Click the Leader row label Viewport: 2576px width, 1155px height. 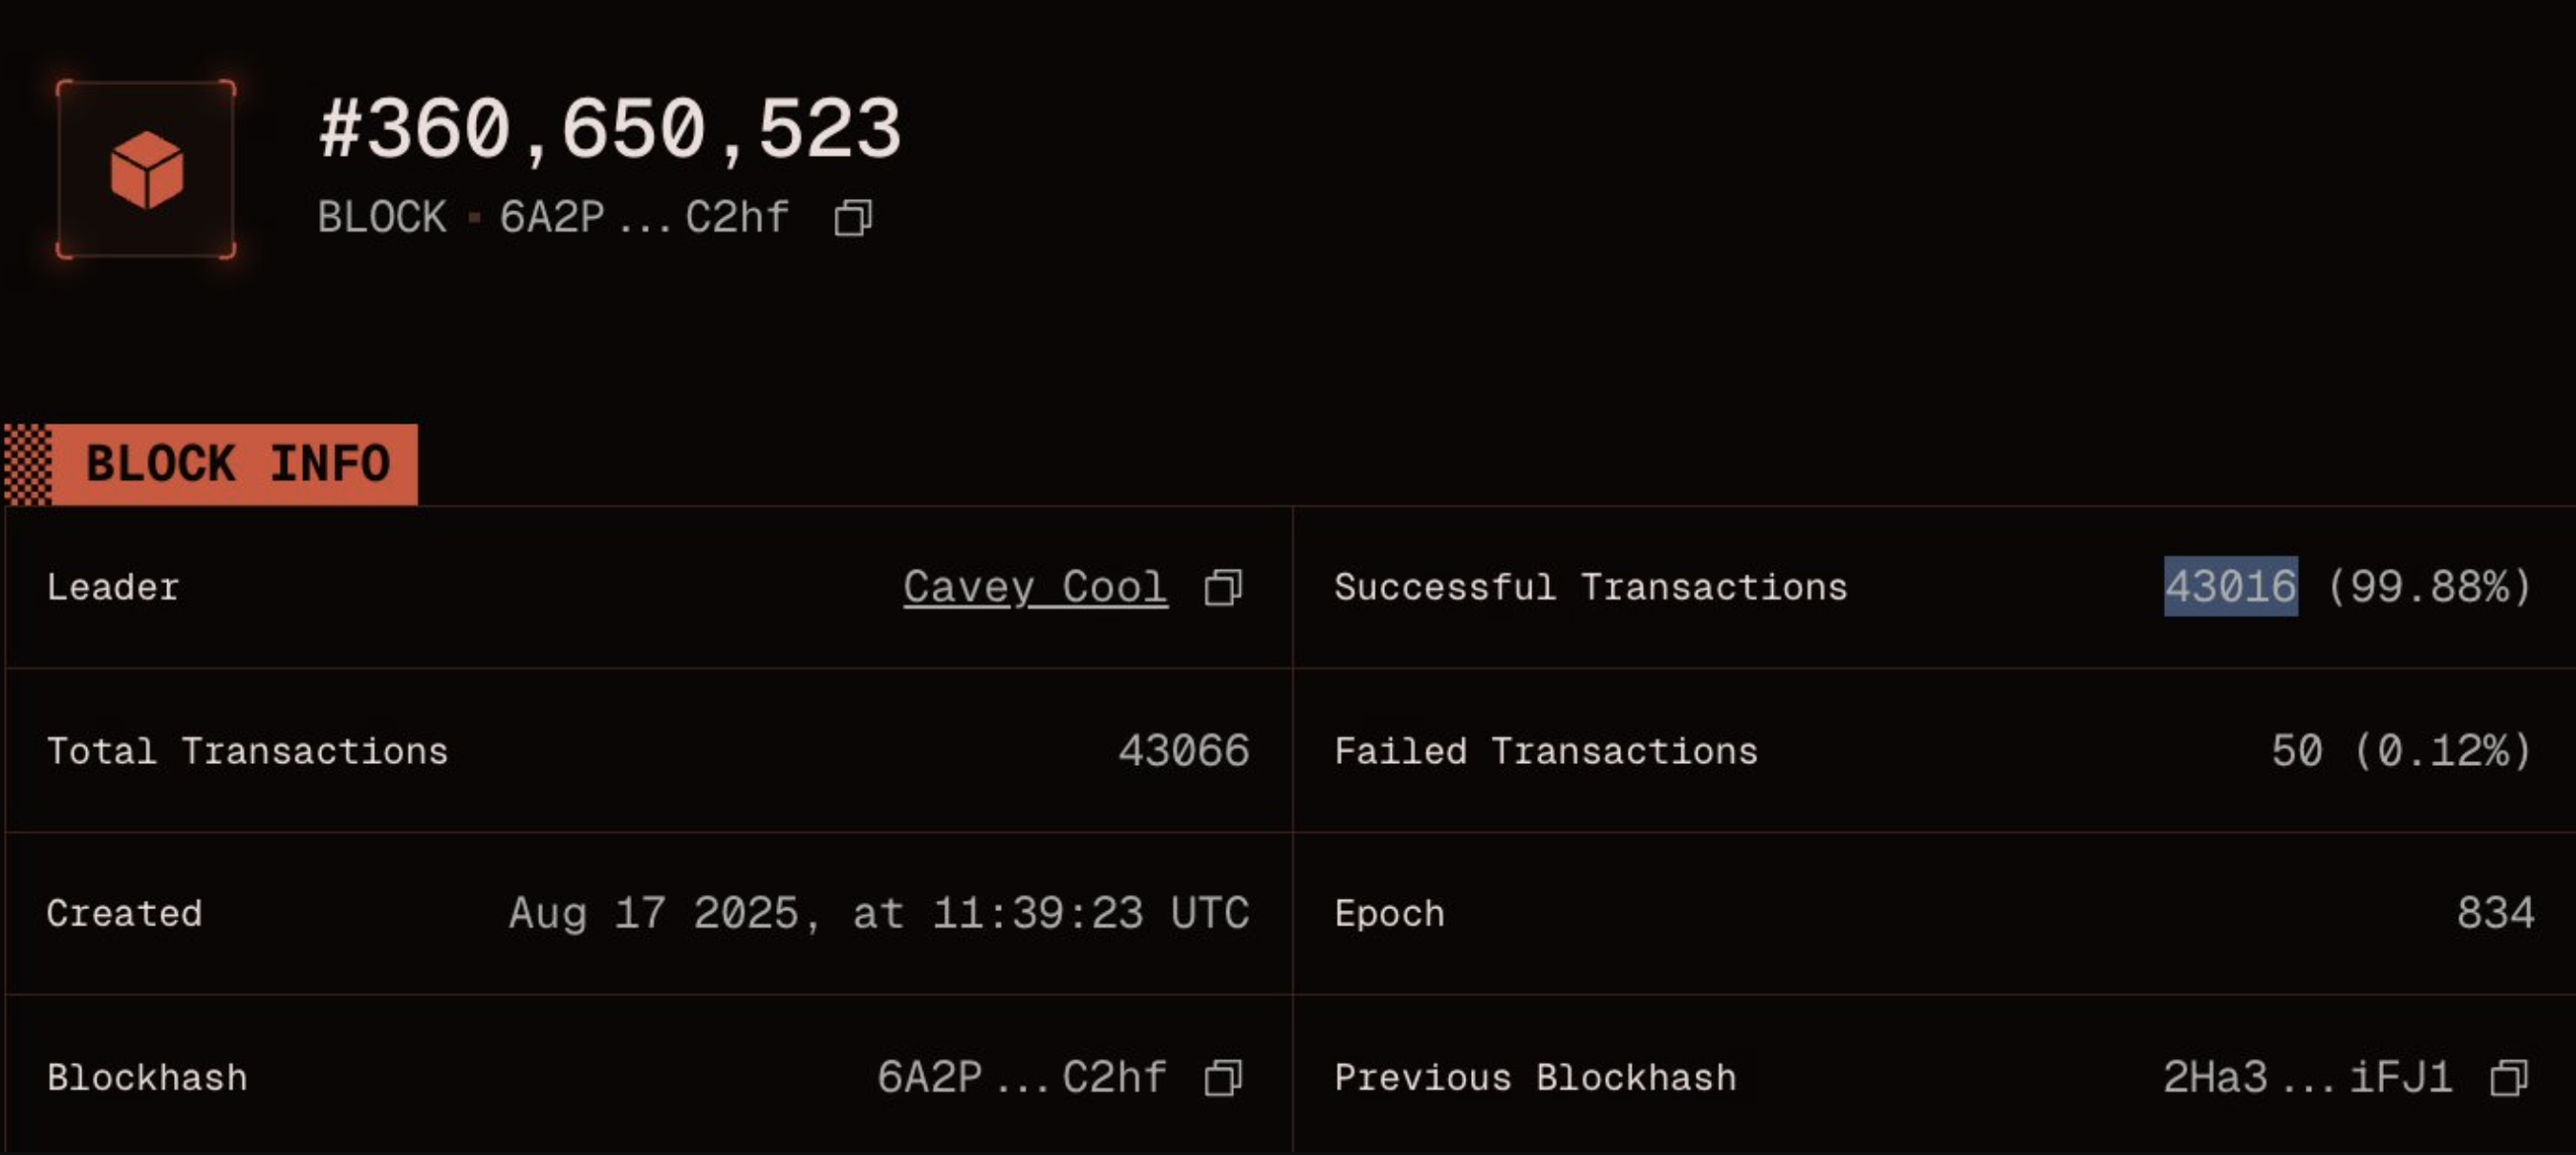click(113, 587)
